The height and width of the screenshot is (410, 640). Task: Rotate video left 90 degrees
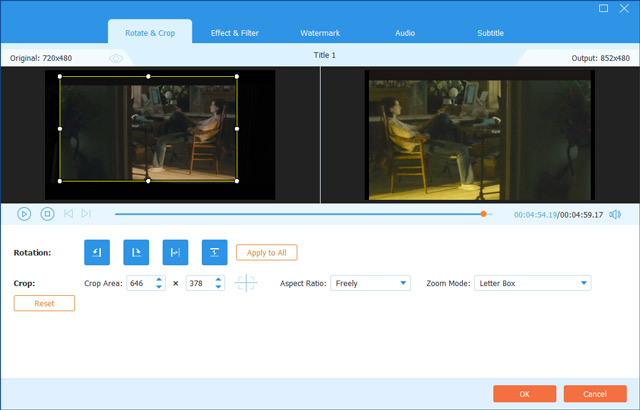(97, 252)
